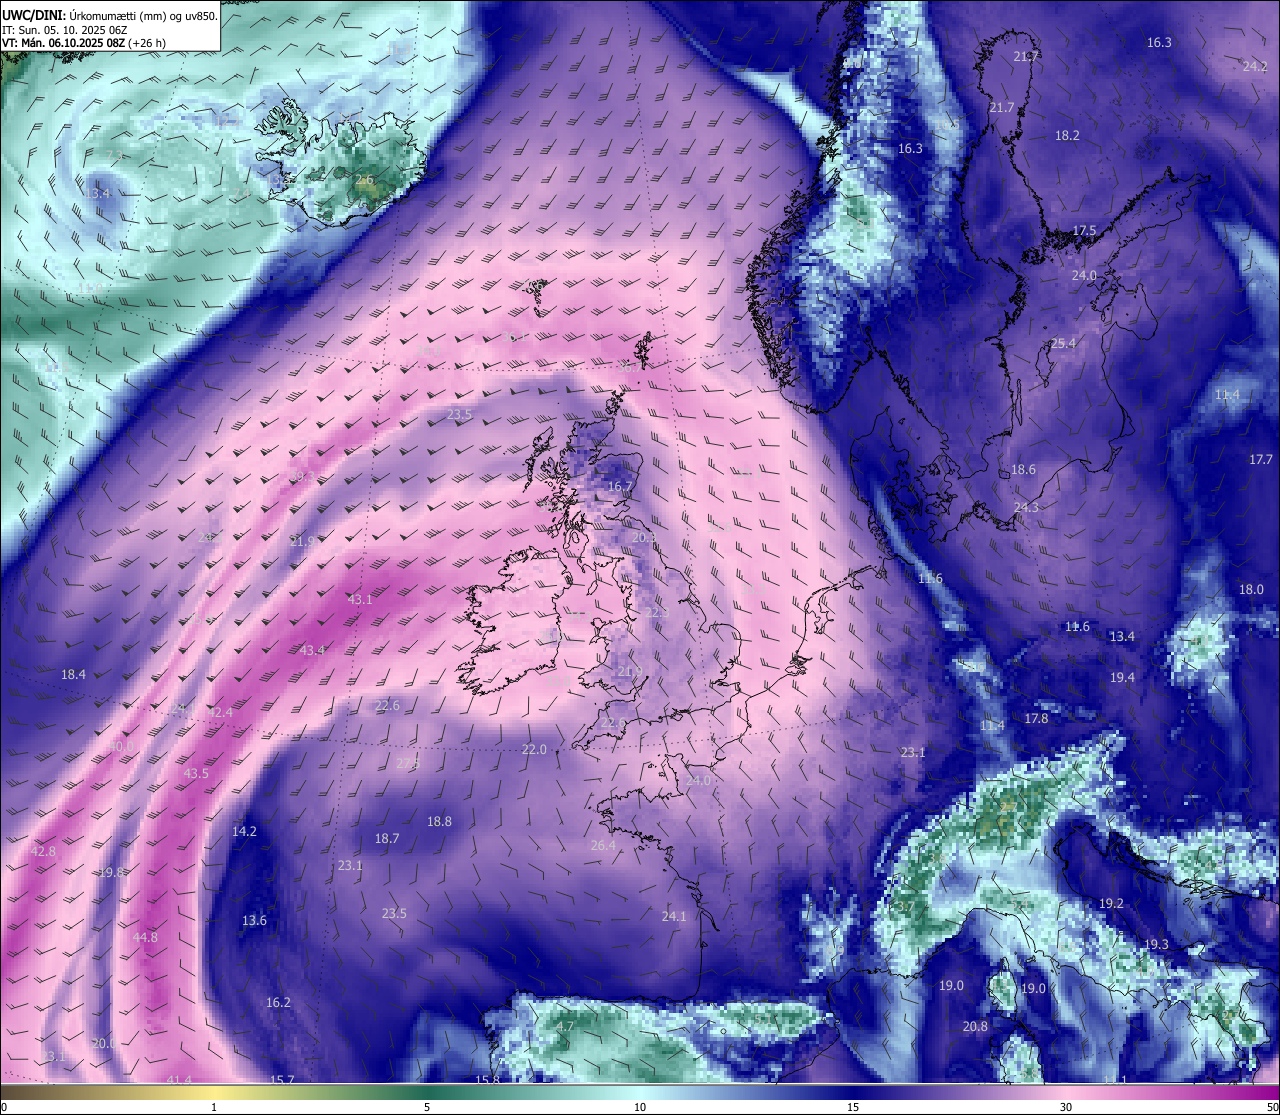Click the 'VT: Mán. 06.10.2025 08Z (+26 h)' line
The width and height of the screenshot is (1280, 1115).
pos(84,43)
